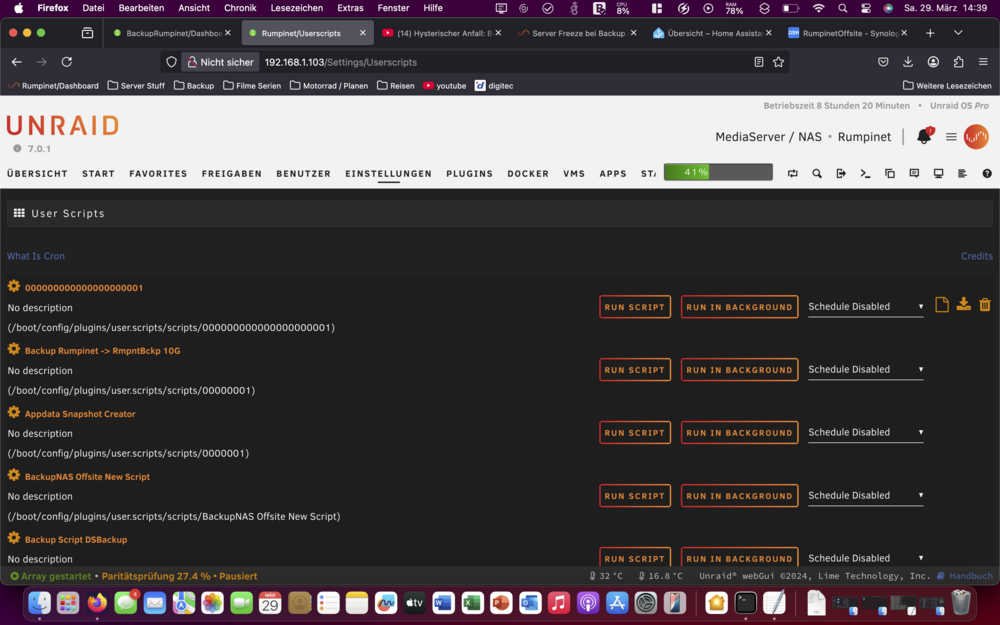1000x625 pixels.
Task: Click Unraid logo
Action: coord(62,126)
